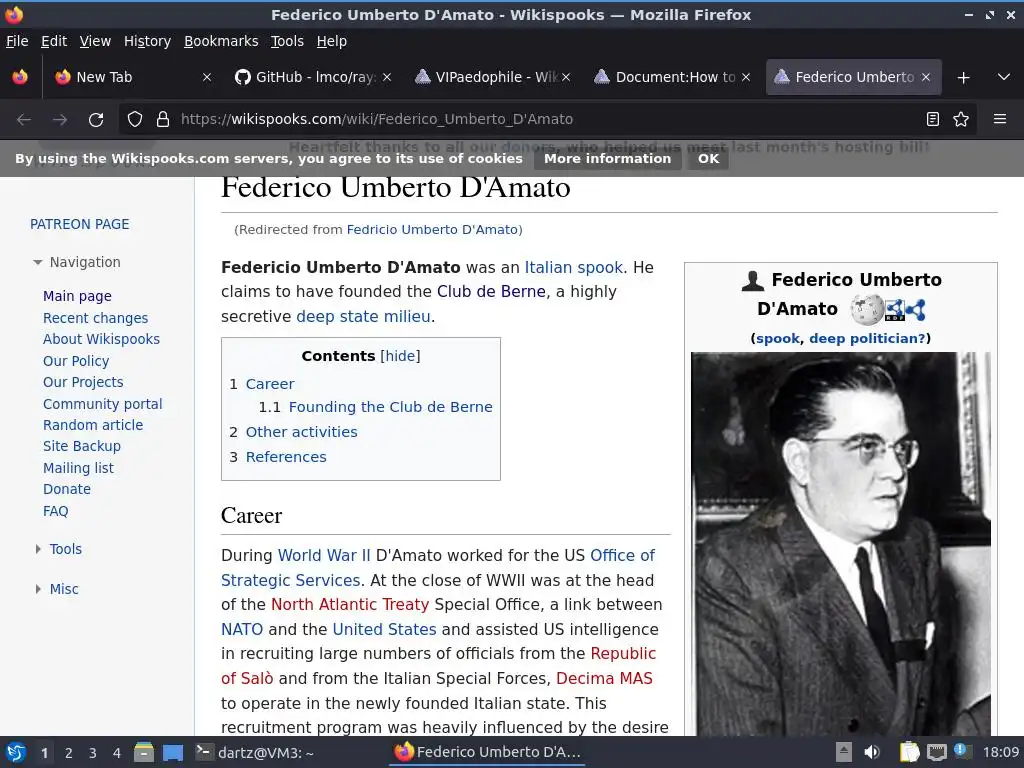Open the deep politician? infobox link
Viewport: 1024px width, 768px height.
(x=867, y=338)
